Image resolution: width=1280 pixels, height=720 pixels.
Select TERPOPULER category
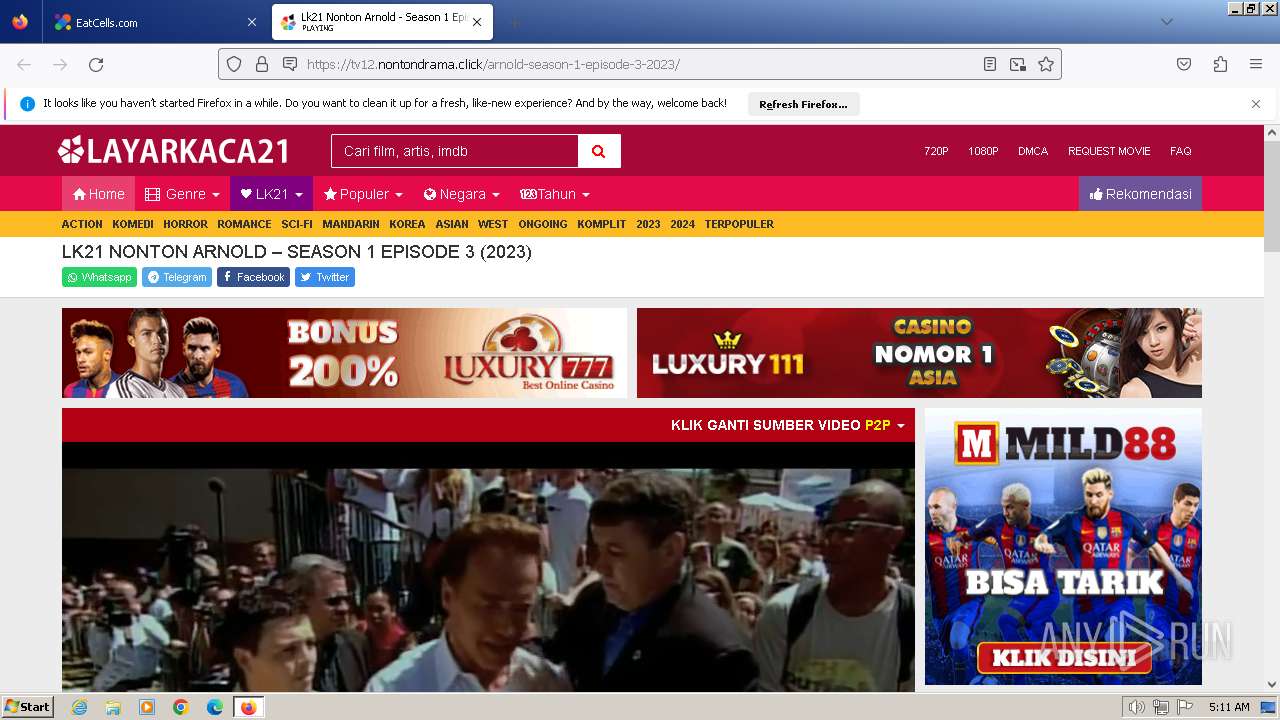click(x=739, y=224)
